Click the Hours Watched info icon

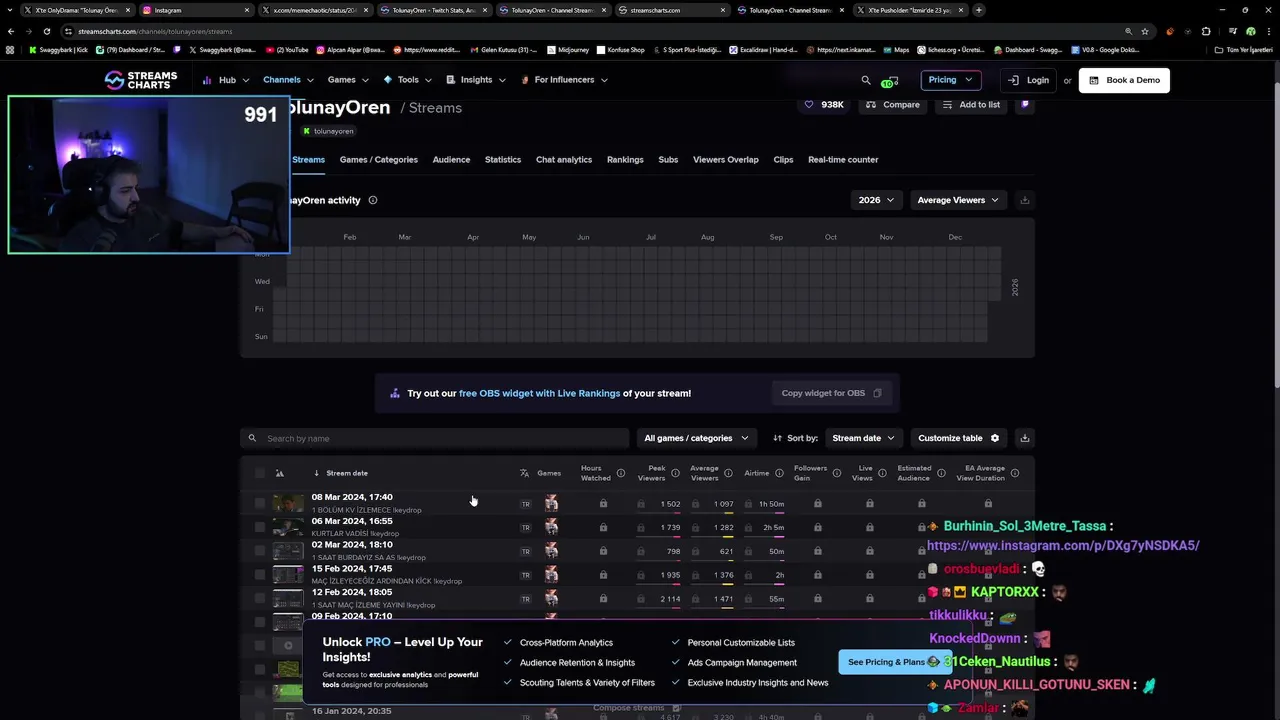coord(621,473)
